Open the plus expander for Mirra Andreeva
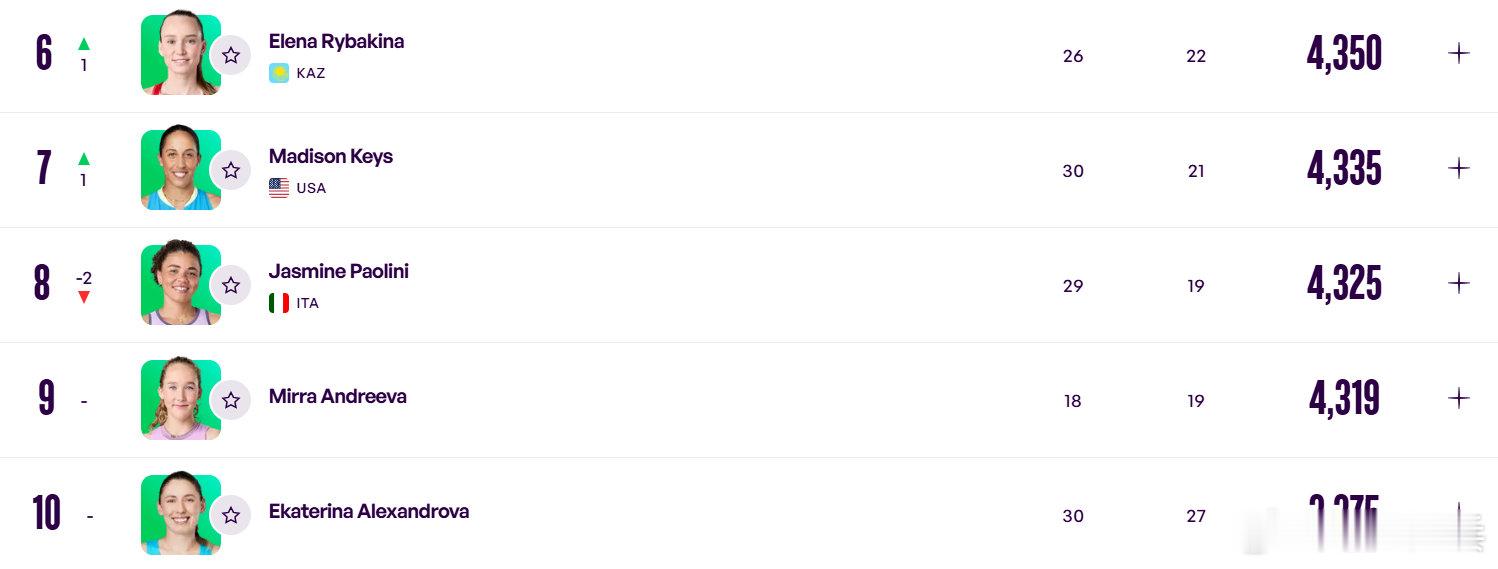This screenshot has width=1498, height=569. click(1459, 398)
